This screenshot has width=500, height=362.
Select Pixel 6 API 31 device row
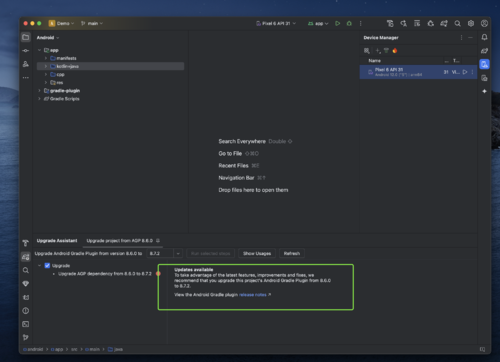point(418,72)
